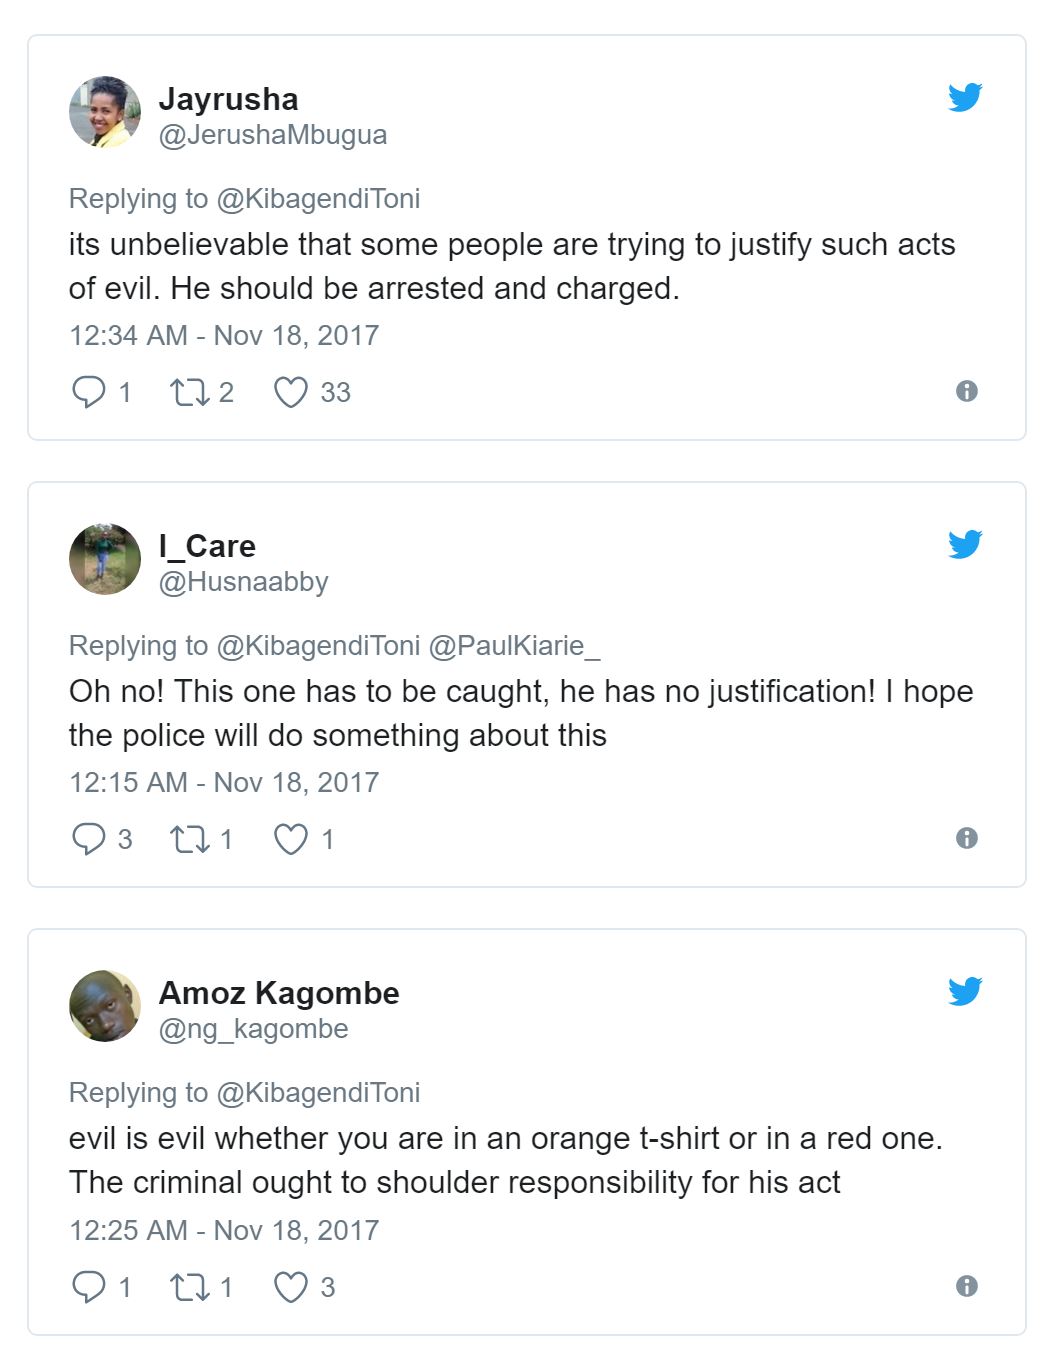This screenshot has width=1058, height=1366.
Task: Open the info icon on I_Care's tweet
Action: pos(966,838)
